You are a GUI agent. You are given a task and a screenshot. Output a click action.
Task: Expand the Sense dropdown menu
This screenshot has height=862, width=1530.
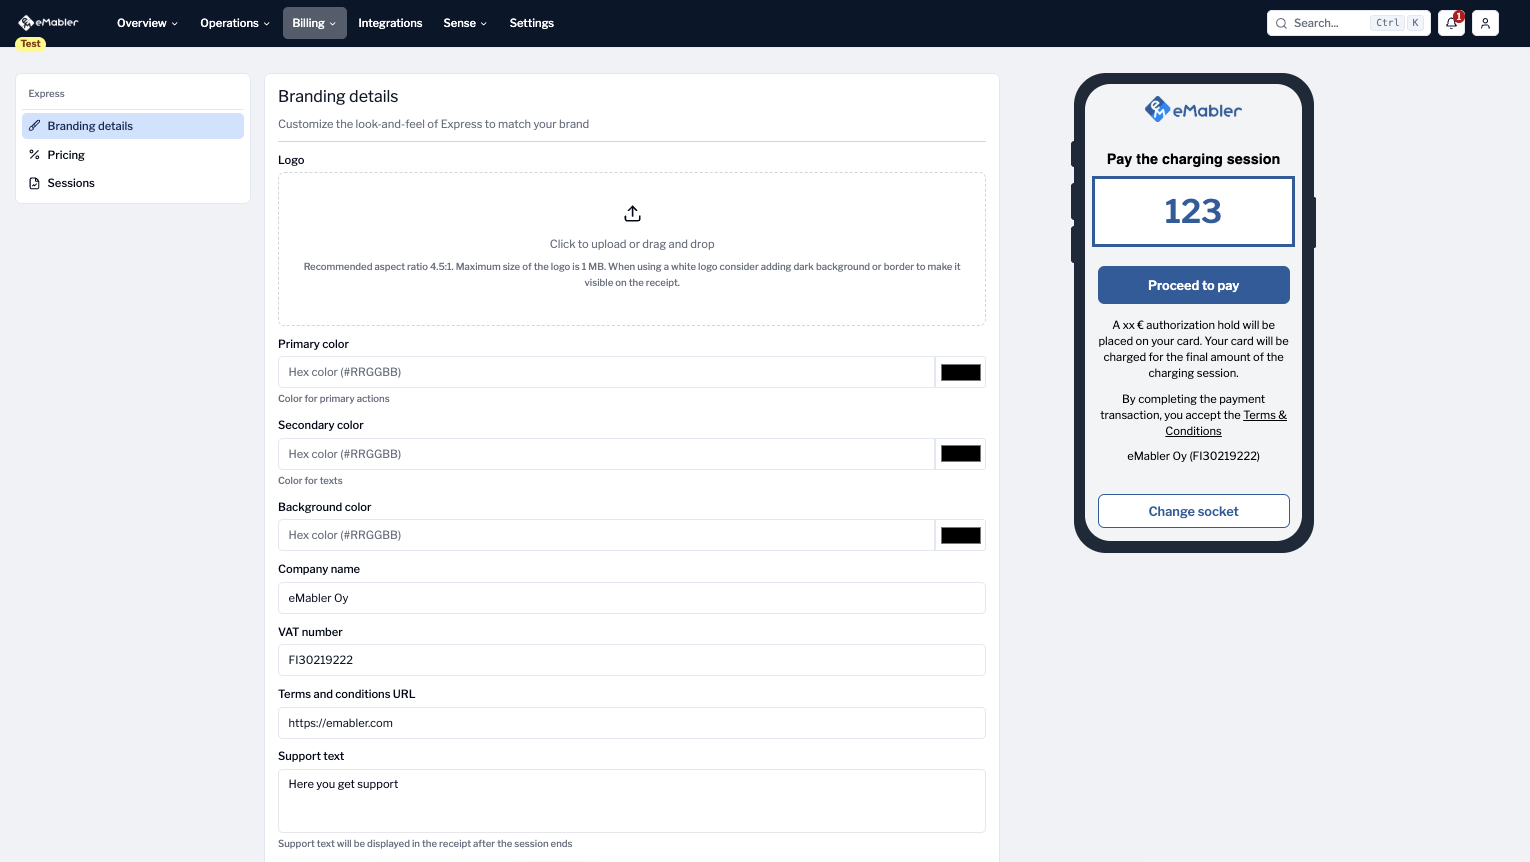pyautogui.click(x=465, y=23)
